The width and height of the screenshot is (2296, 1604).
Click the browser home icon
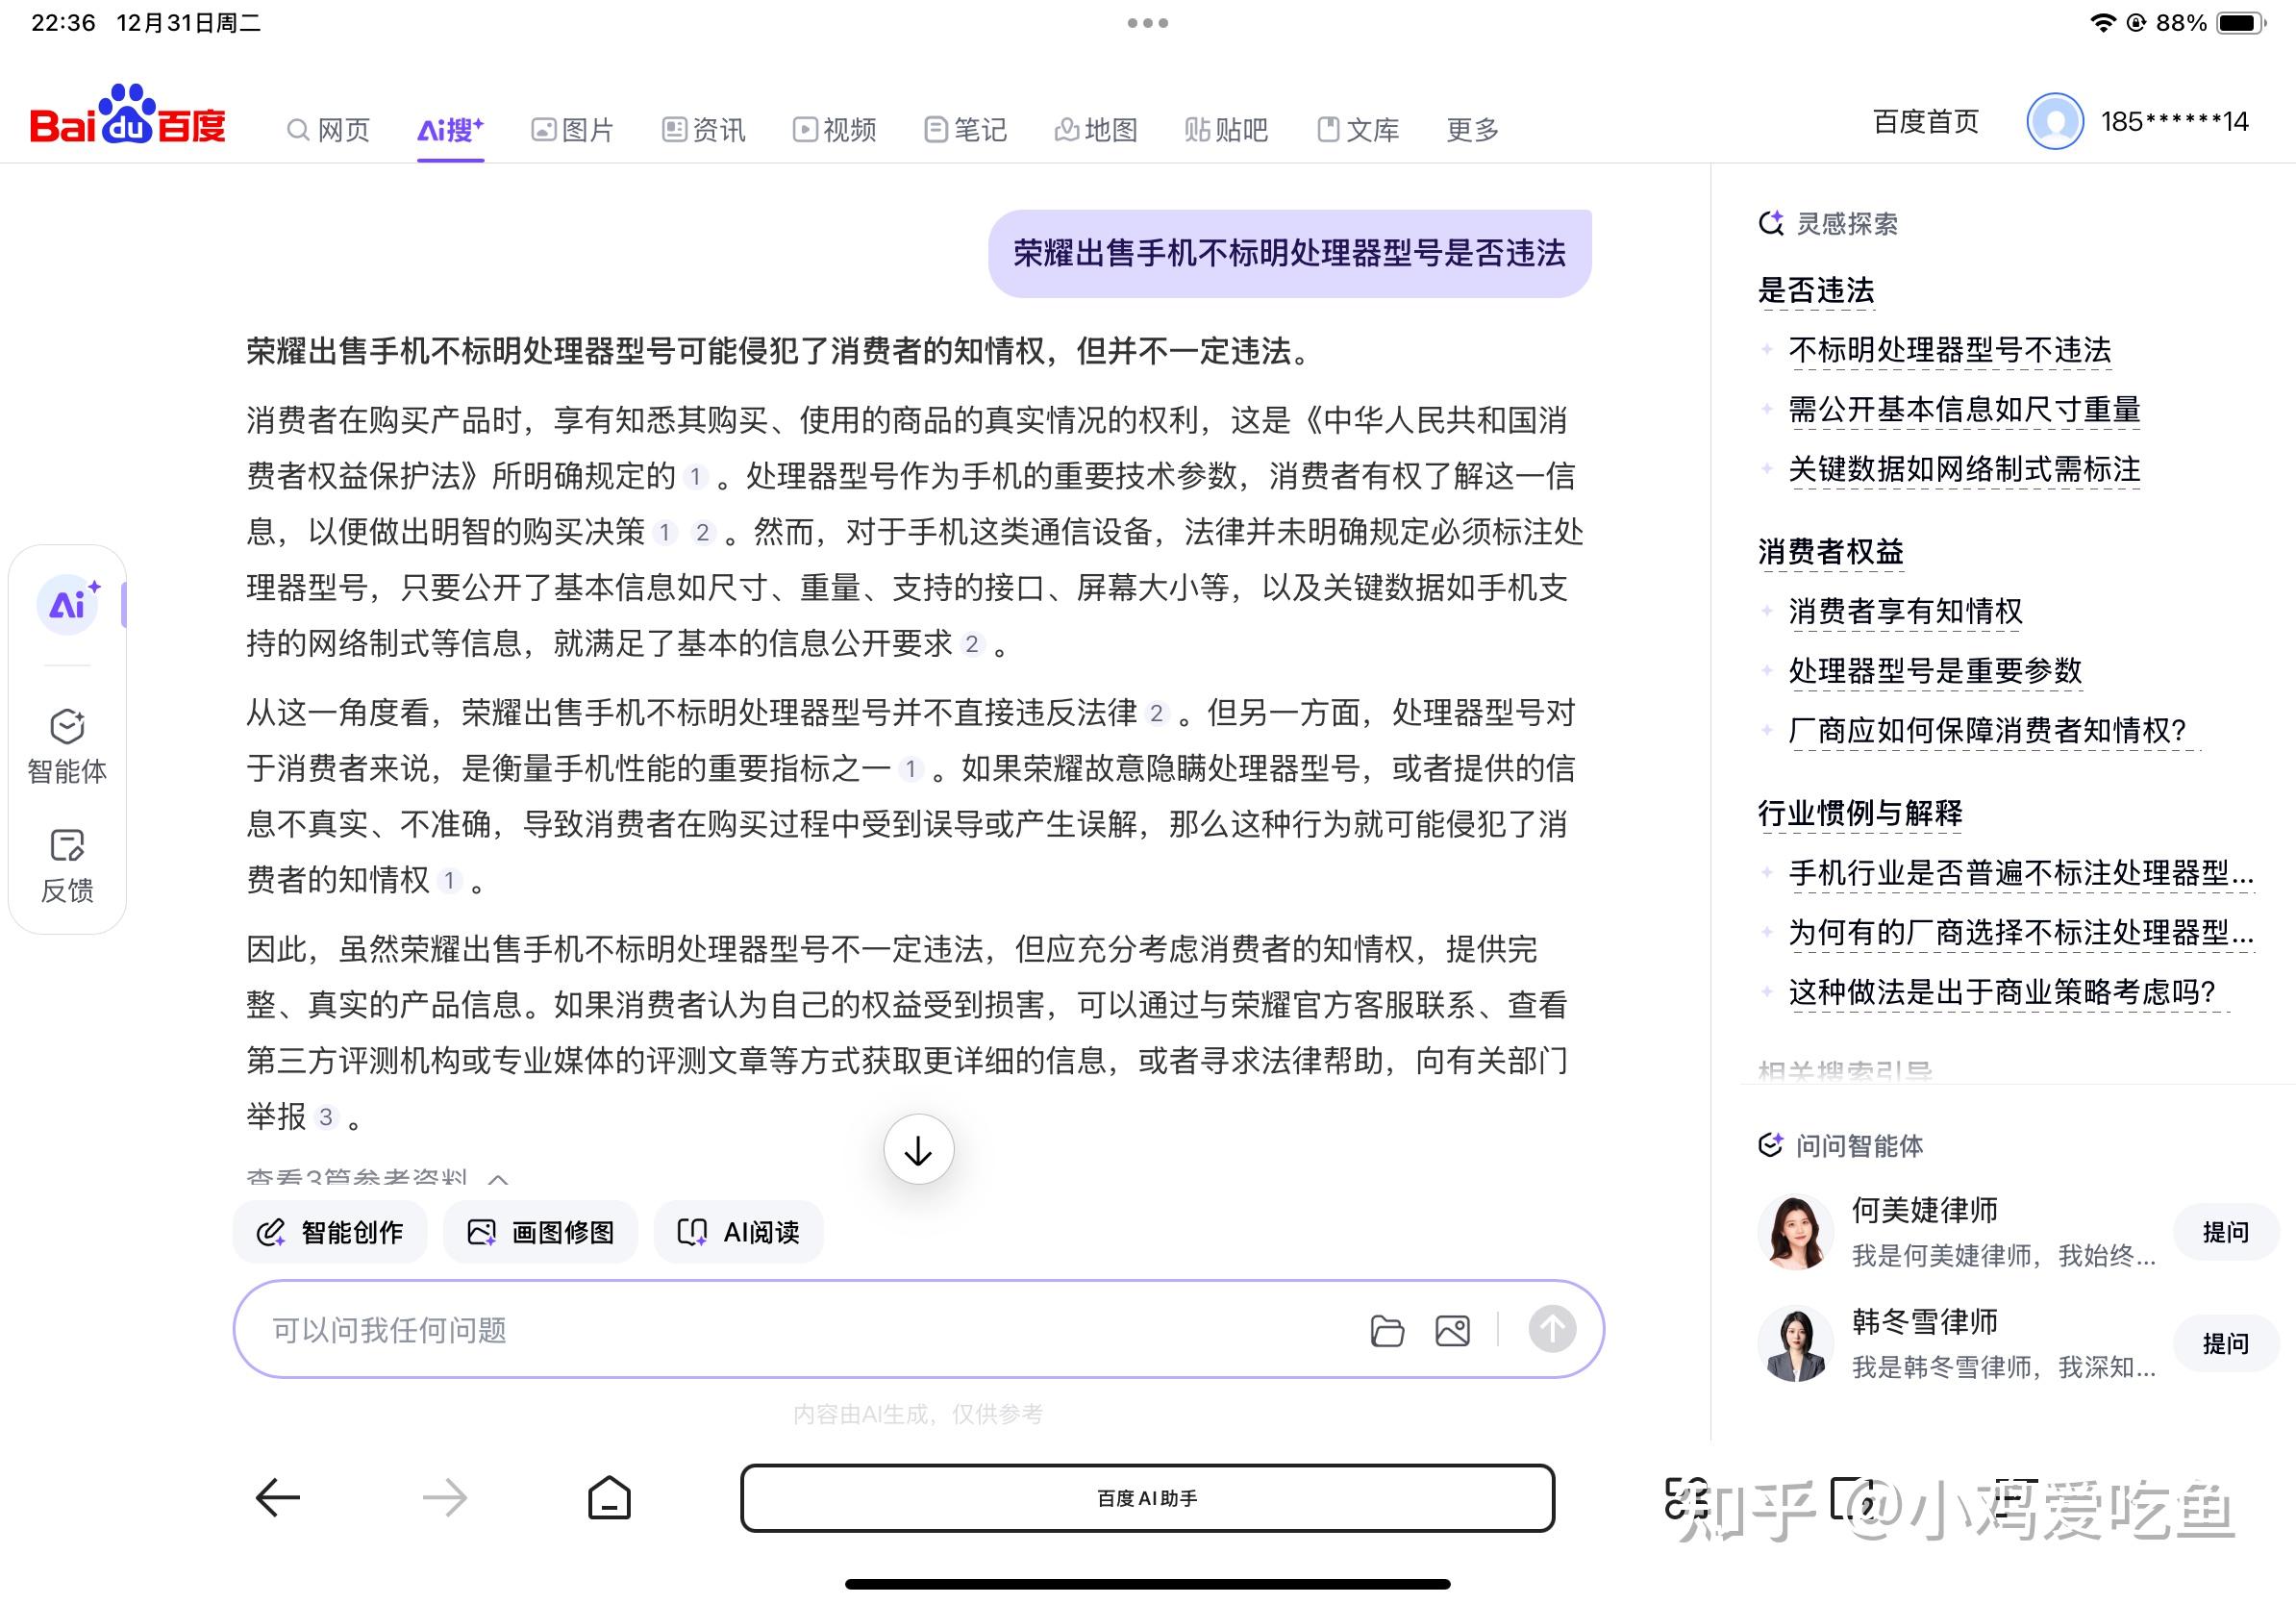point(609,1498)
